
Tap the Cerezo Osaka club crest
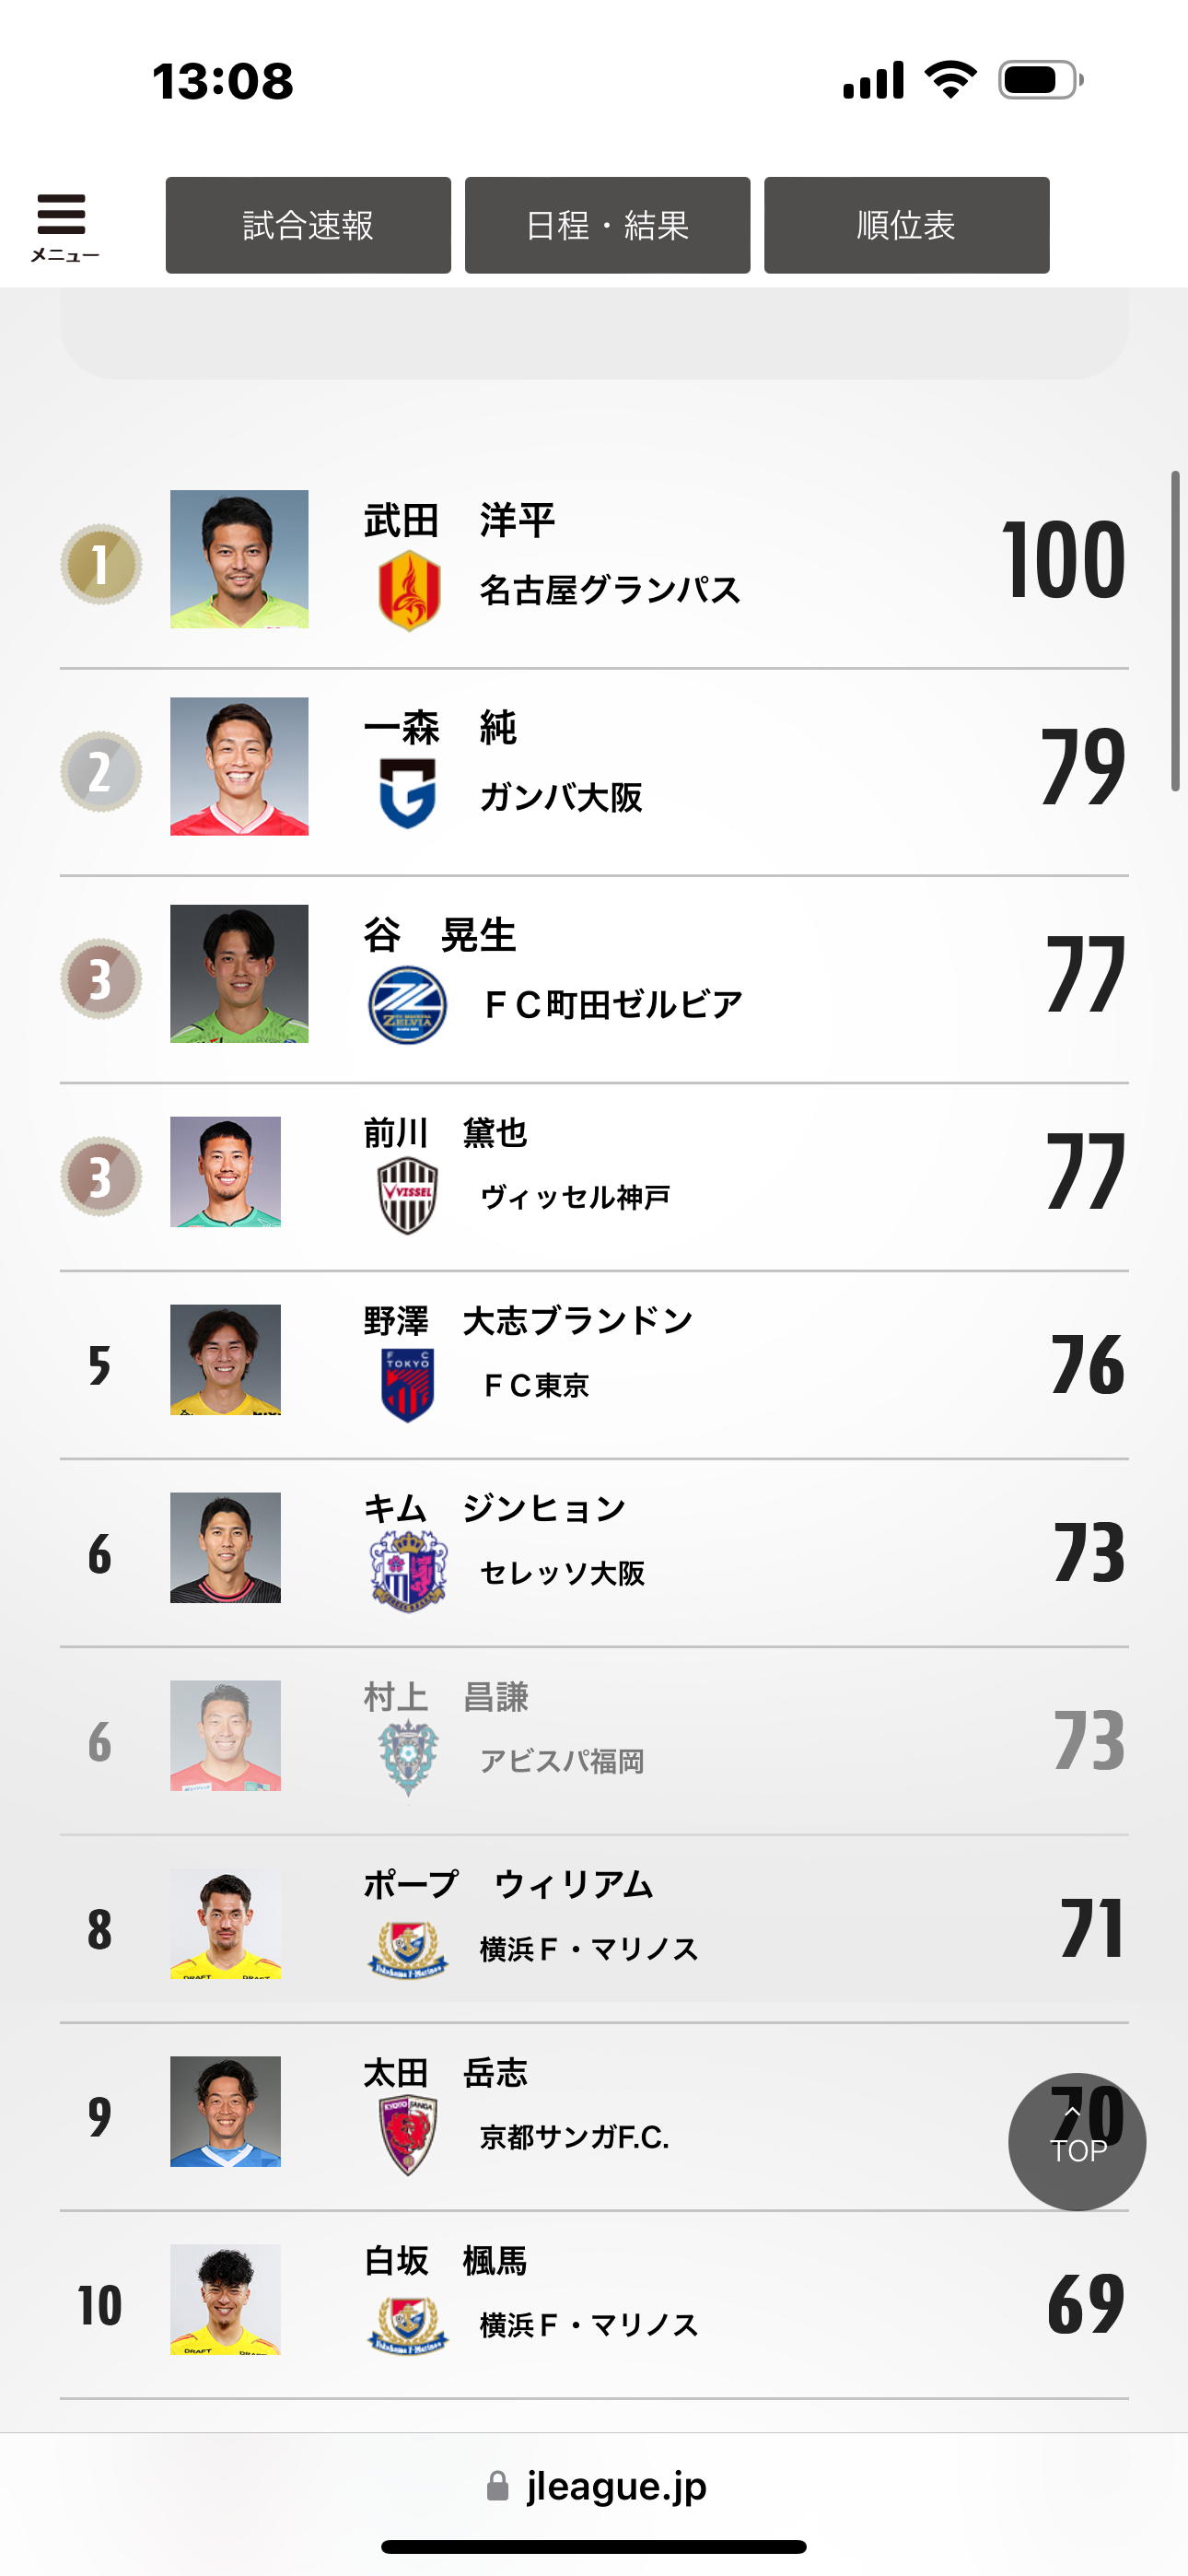(408, 1572)
